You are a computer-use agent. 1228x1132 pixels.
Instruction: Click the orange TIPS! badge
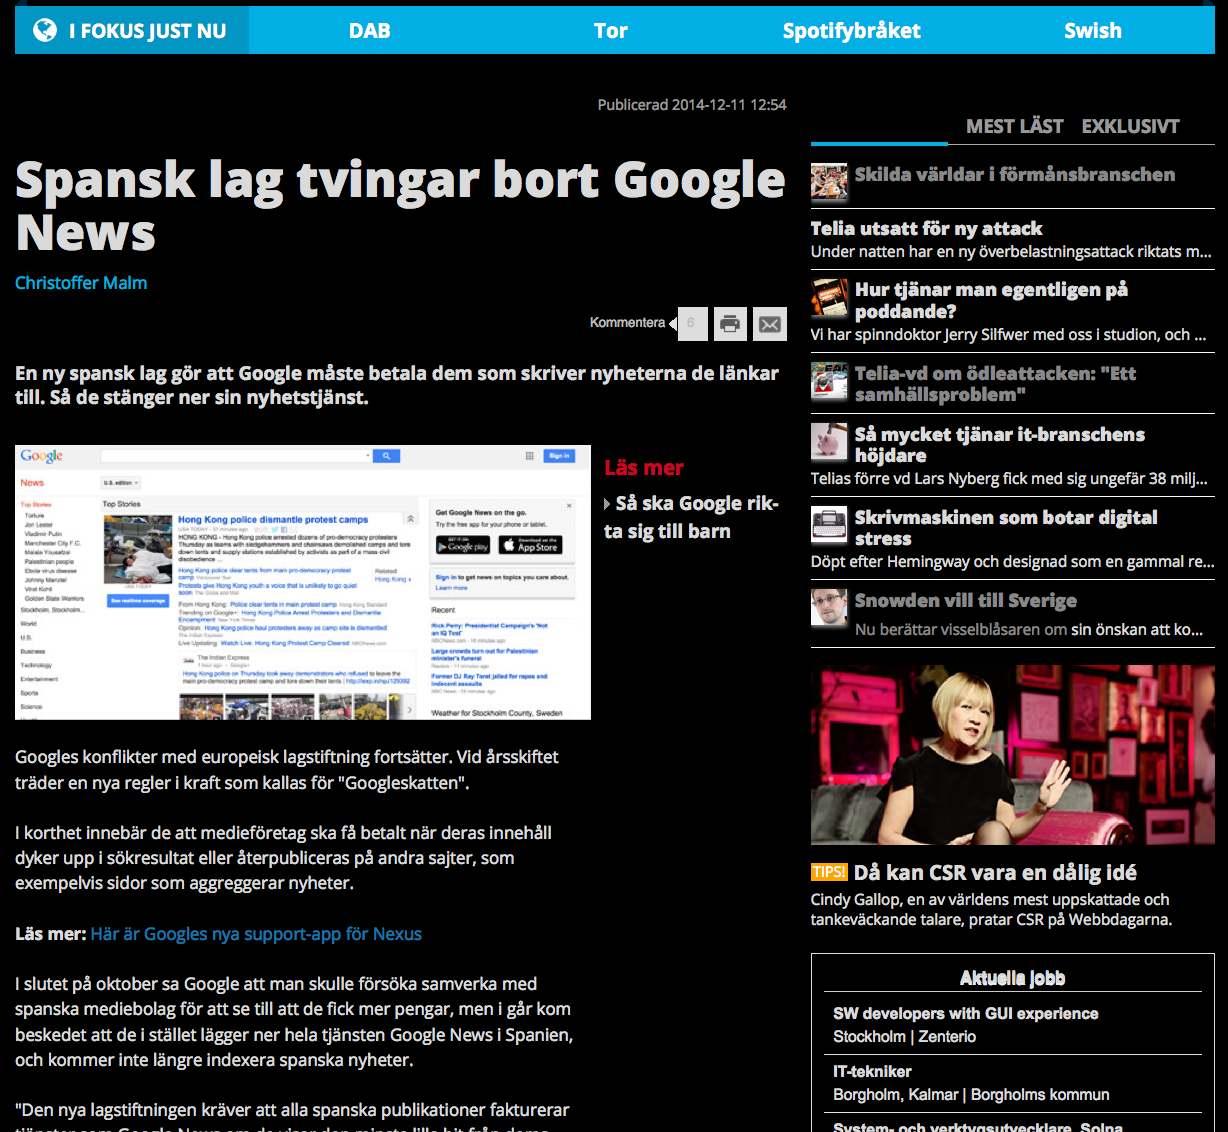click(x=829, y=872)
